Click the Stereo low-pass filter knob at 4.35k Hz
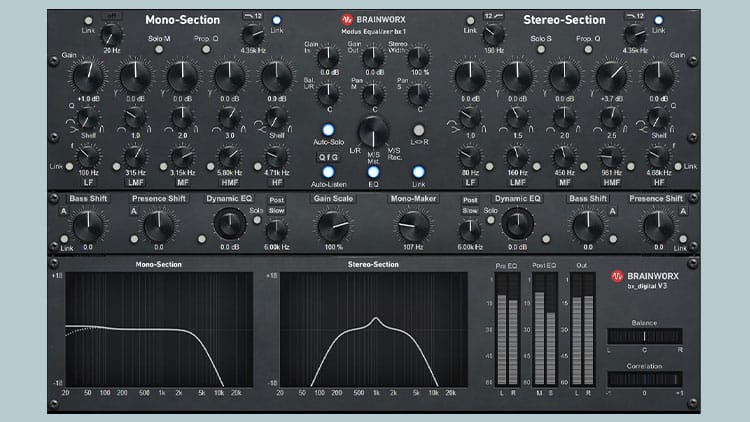 point(635,35)
